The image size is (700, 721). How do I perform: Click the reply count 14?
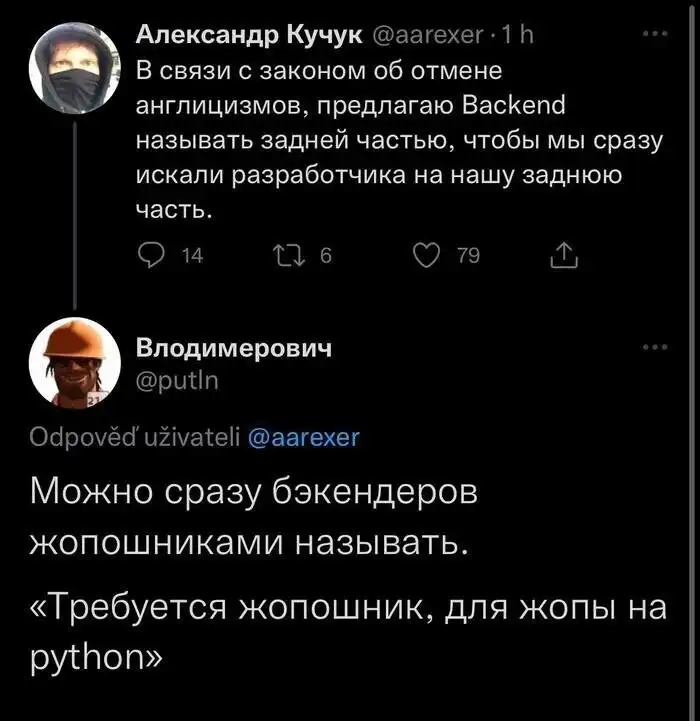(192, 257)
